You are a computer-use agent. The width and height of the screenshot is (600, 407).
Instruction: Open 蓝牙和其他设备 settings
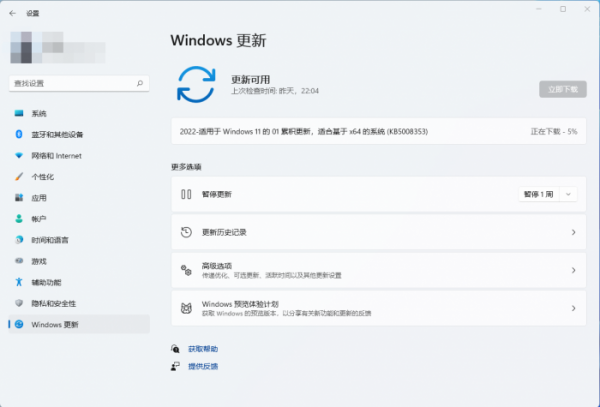pyautogui.click(x=79, y=134)
